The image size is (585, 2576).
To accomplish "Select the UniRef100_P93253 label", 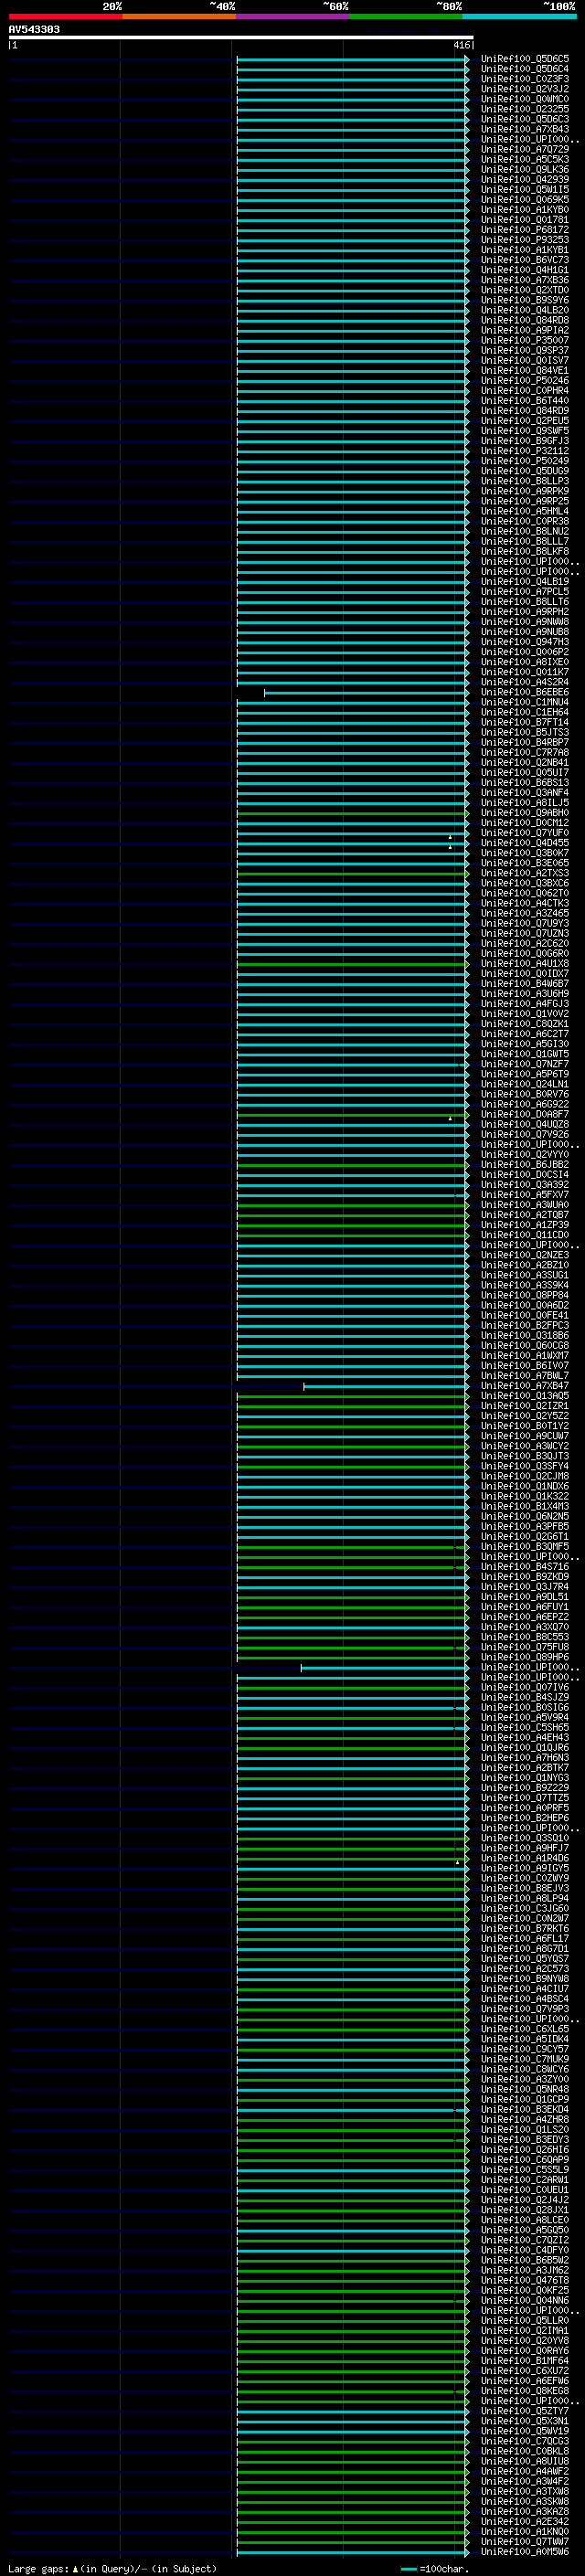I will coord(525,240).
